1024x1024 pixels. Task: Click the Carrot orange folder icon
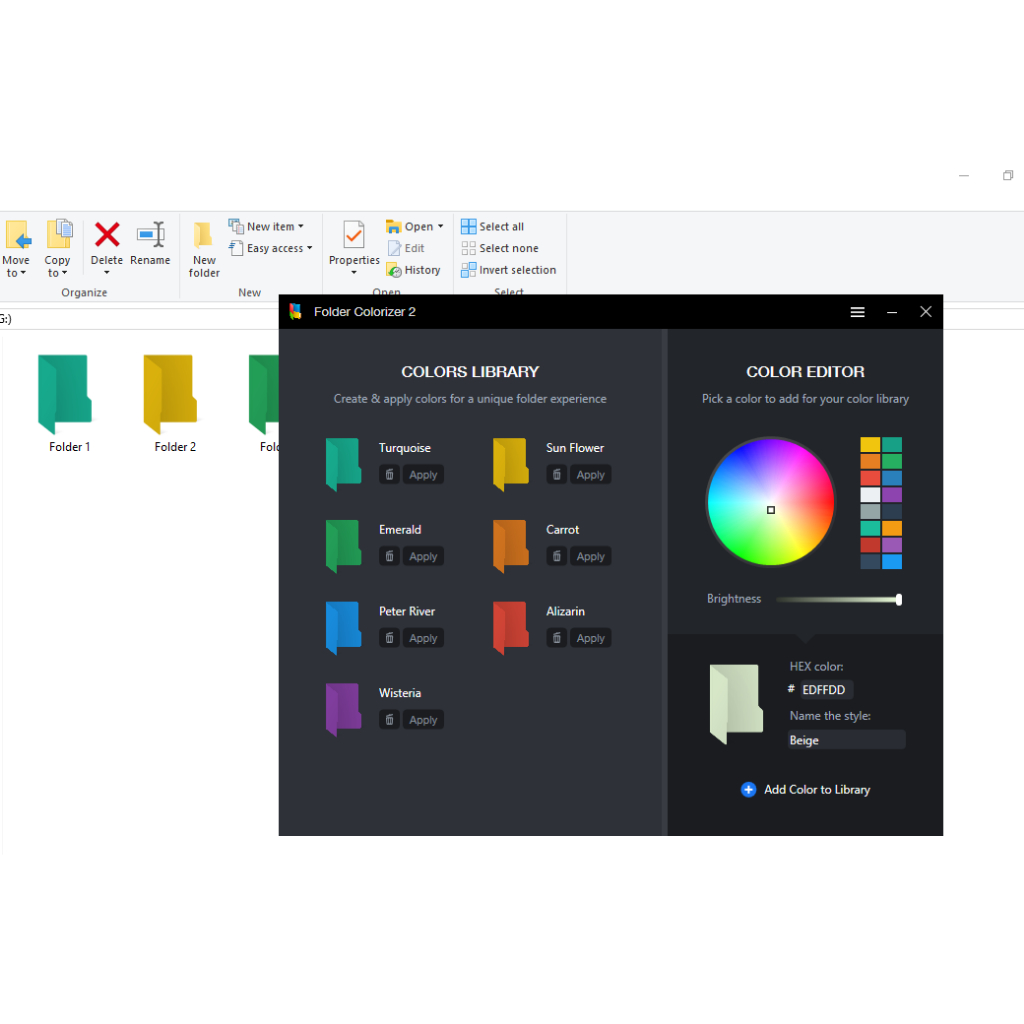point(511,546)
